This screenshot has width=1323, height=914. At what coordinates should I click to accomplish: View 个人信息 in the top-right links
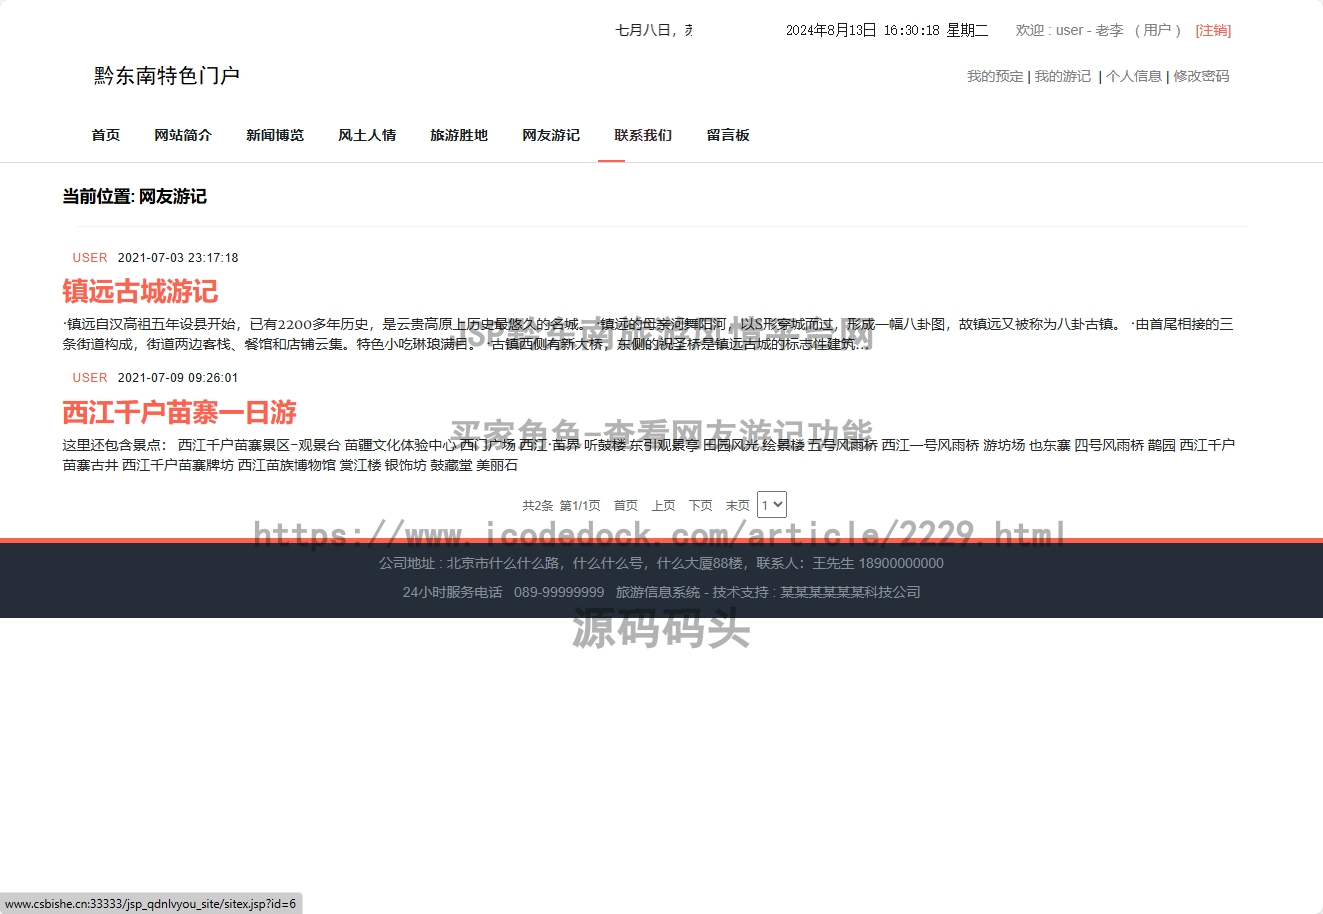1134,76
